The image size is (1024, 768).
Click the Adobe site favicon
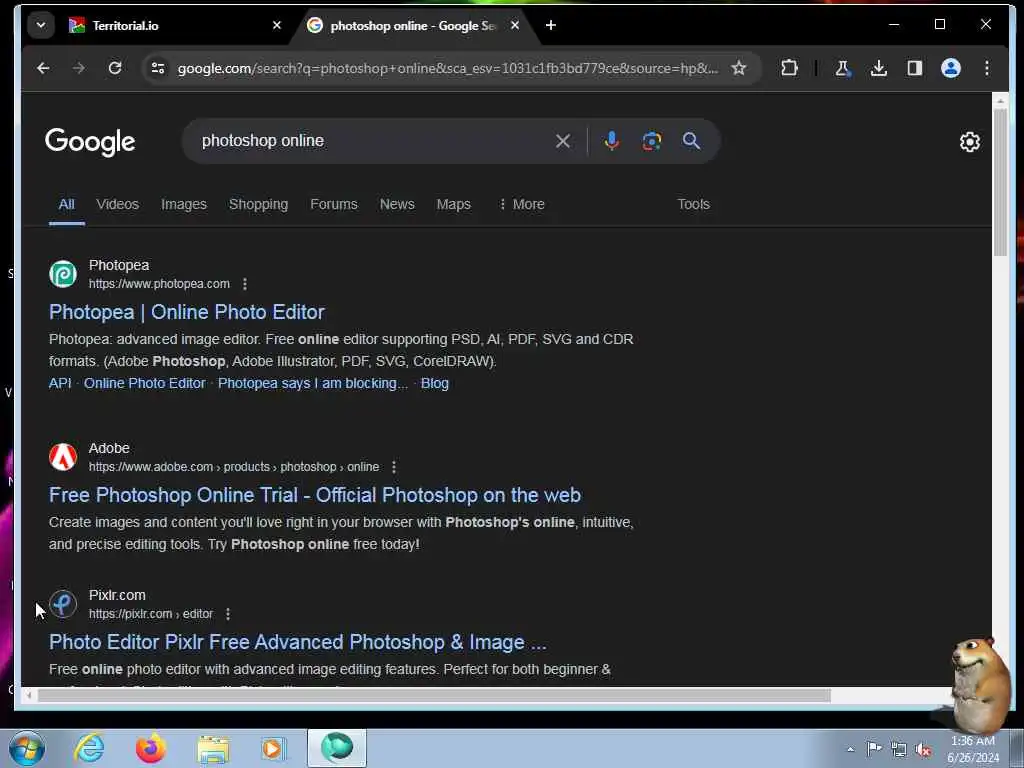63,457
